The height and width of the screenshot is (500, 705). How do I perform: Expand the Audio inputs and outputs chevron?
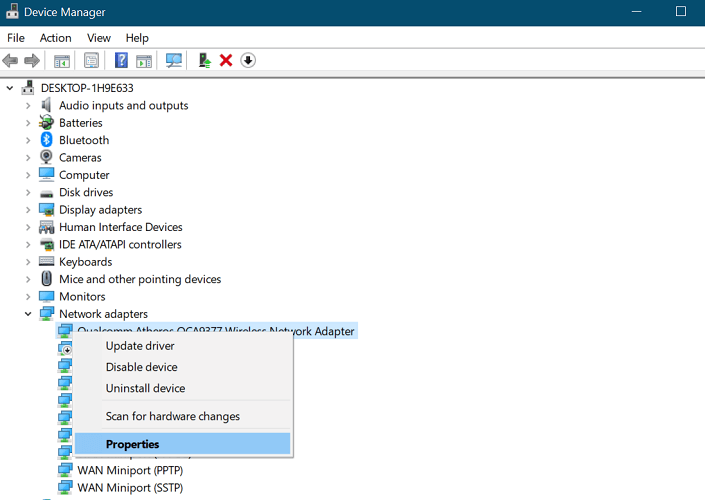(x=28, y=106)
